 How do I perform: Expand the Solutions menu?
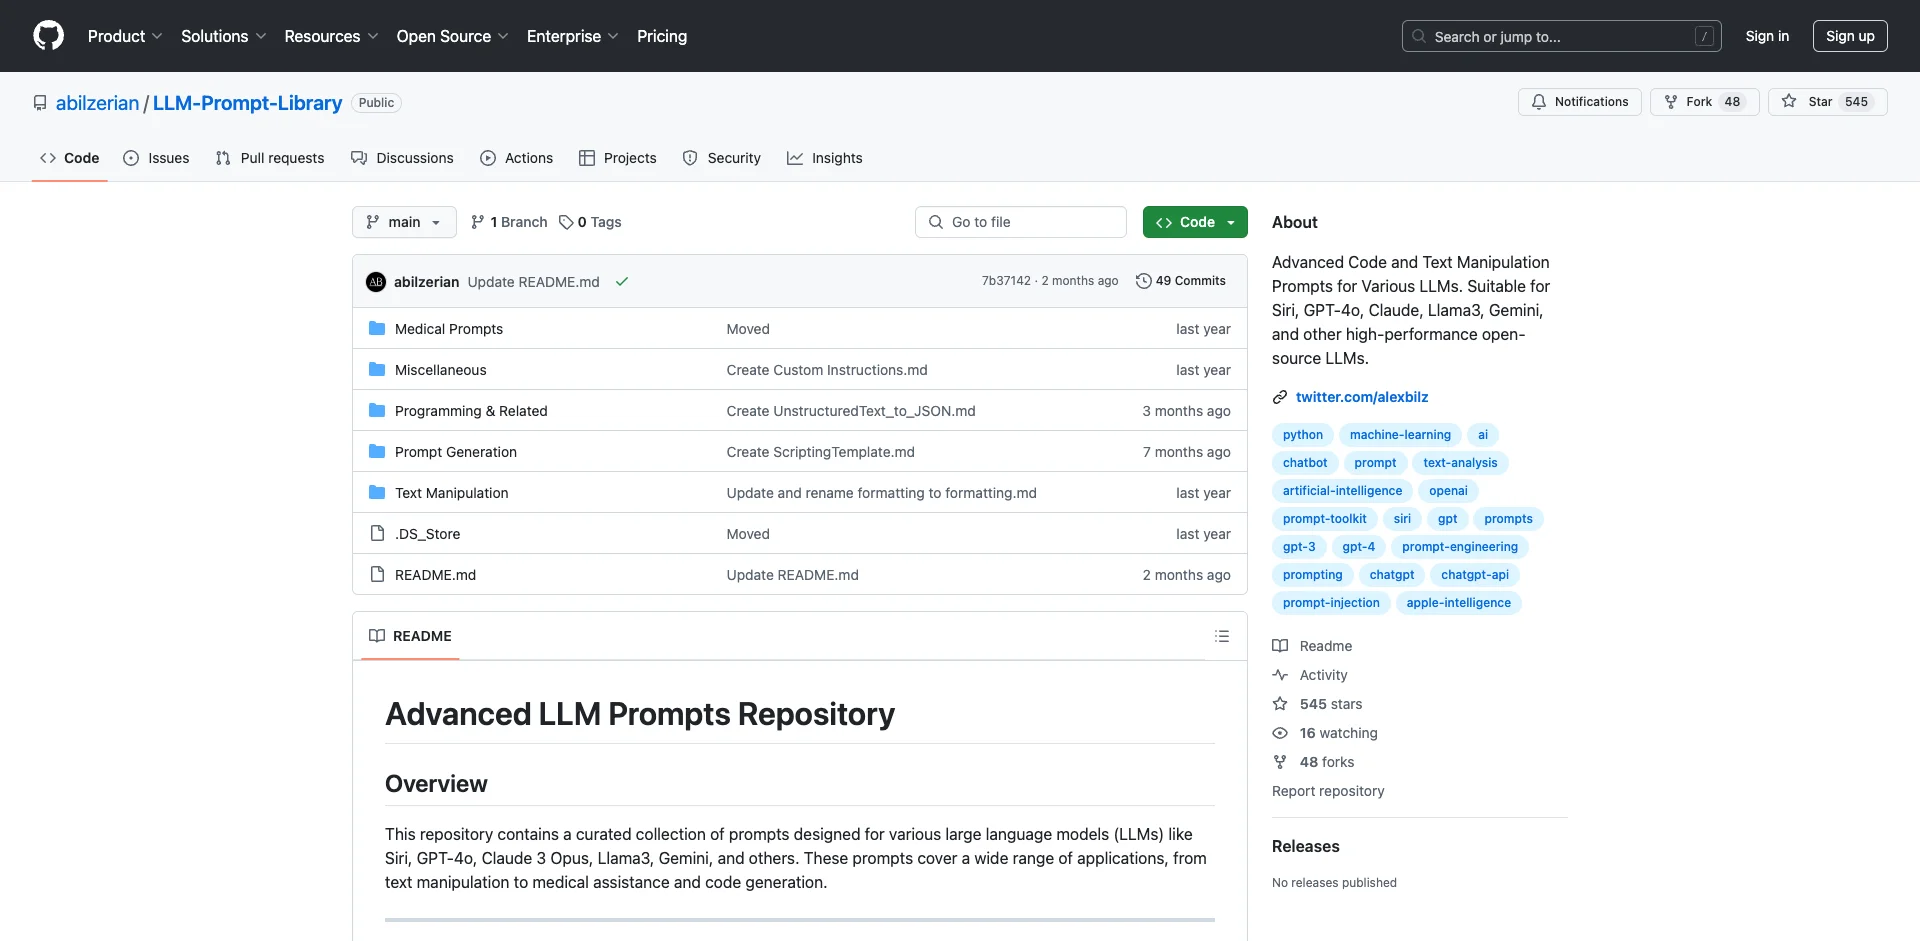[223, 36]
